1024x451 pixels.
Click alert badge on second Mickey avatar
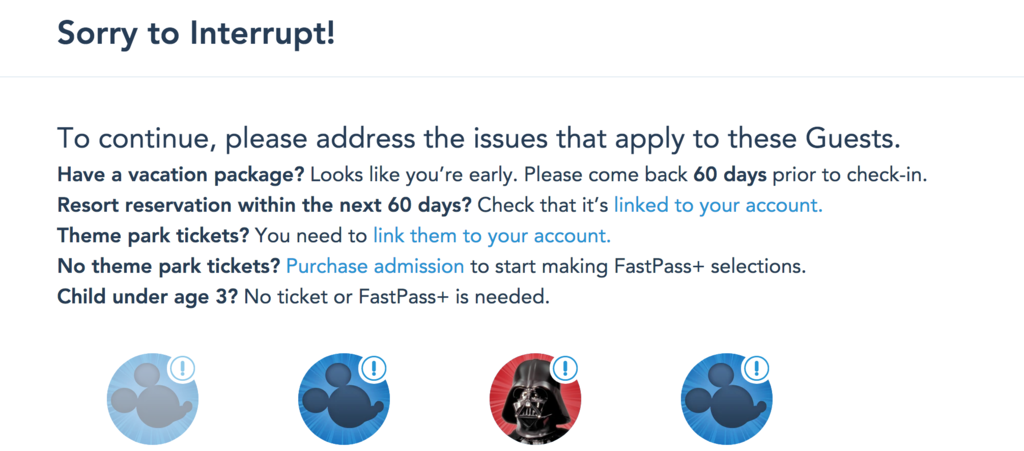(x=373, y=368)
